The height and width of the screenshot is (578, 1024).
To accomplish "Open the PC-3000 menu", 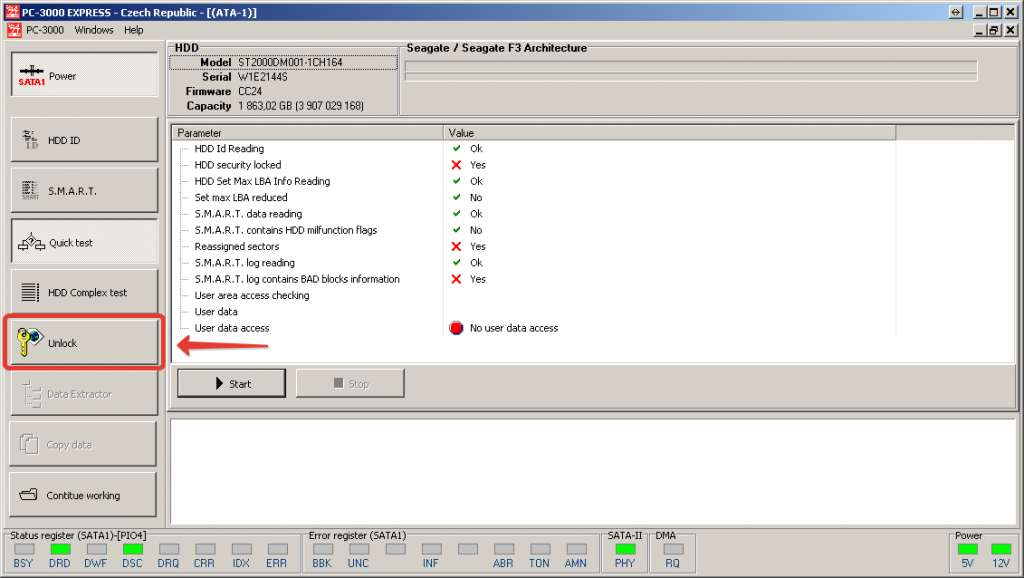I will point(45,30).
